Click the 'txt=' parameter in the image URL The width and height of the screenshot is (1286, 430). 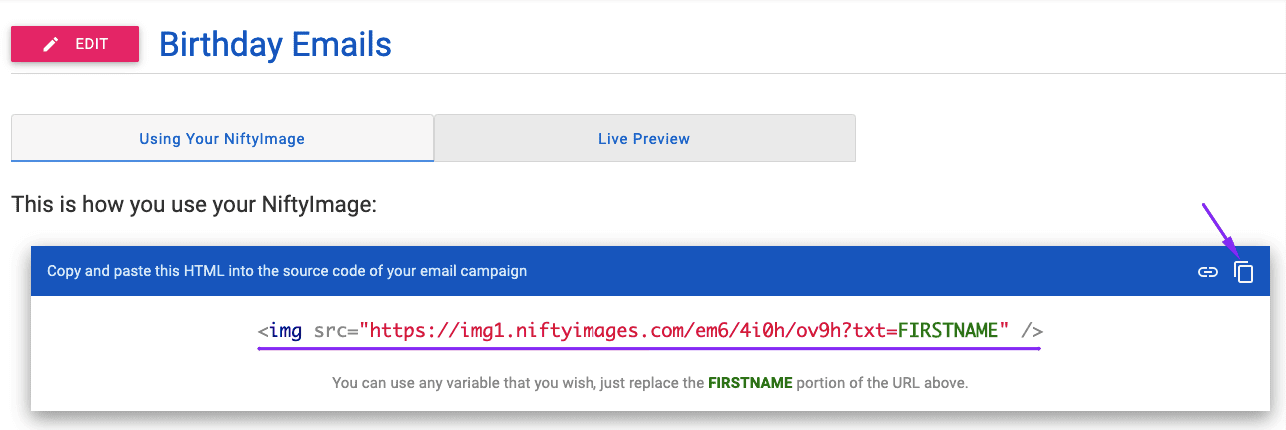click(874, 330)
